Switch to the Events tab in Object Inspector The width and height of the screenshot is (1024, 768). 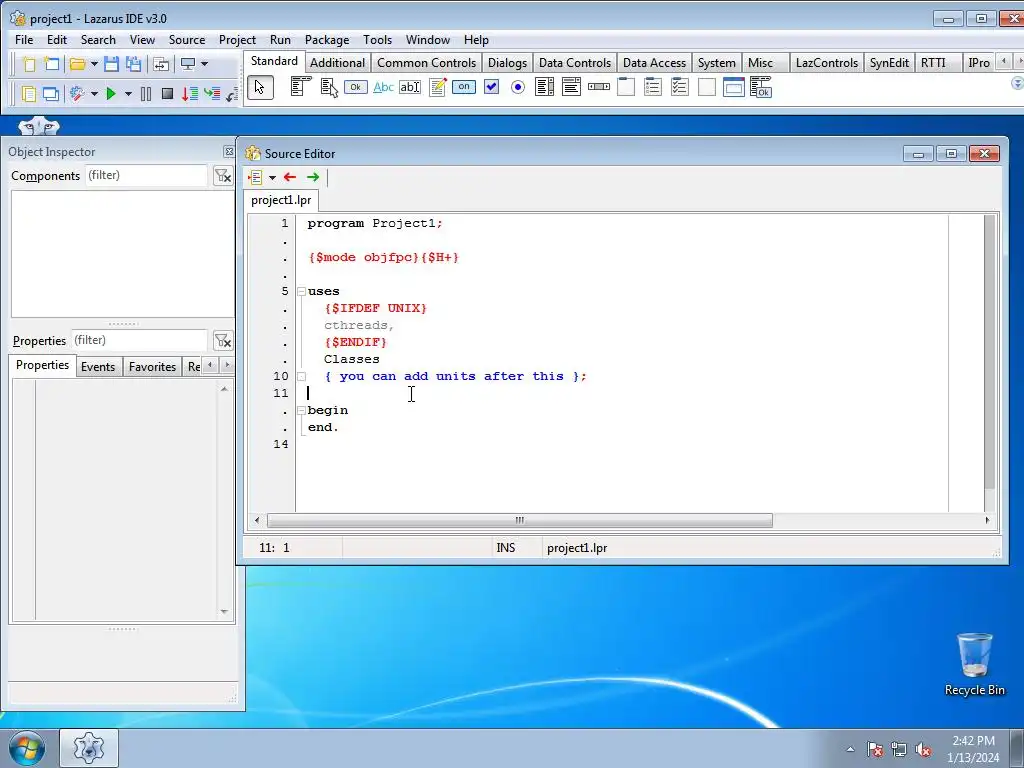point(98,367)
